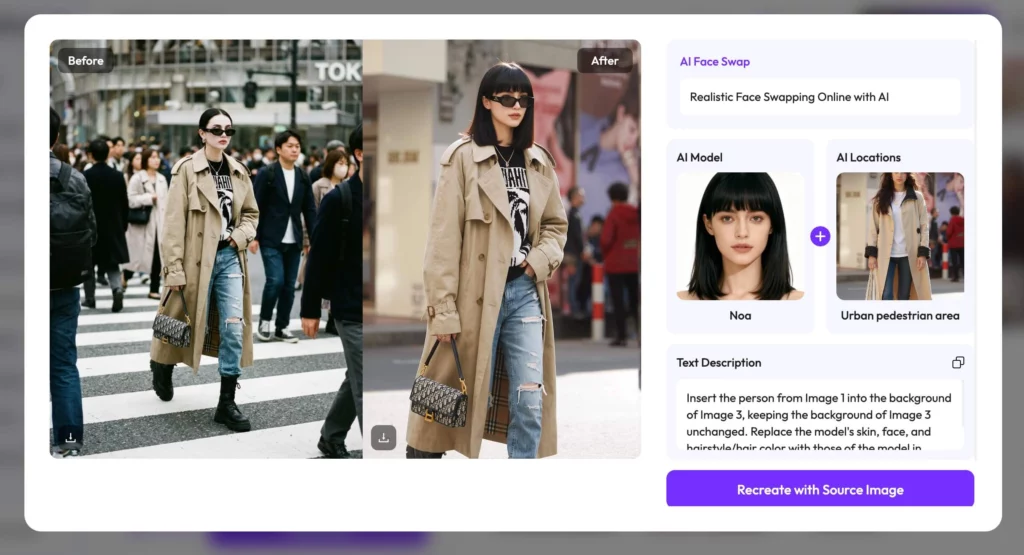Click the Urban pedestrian area caption
The height and width of the screenshot is (555, 1024).
tap(899, 315)
